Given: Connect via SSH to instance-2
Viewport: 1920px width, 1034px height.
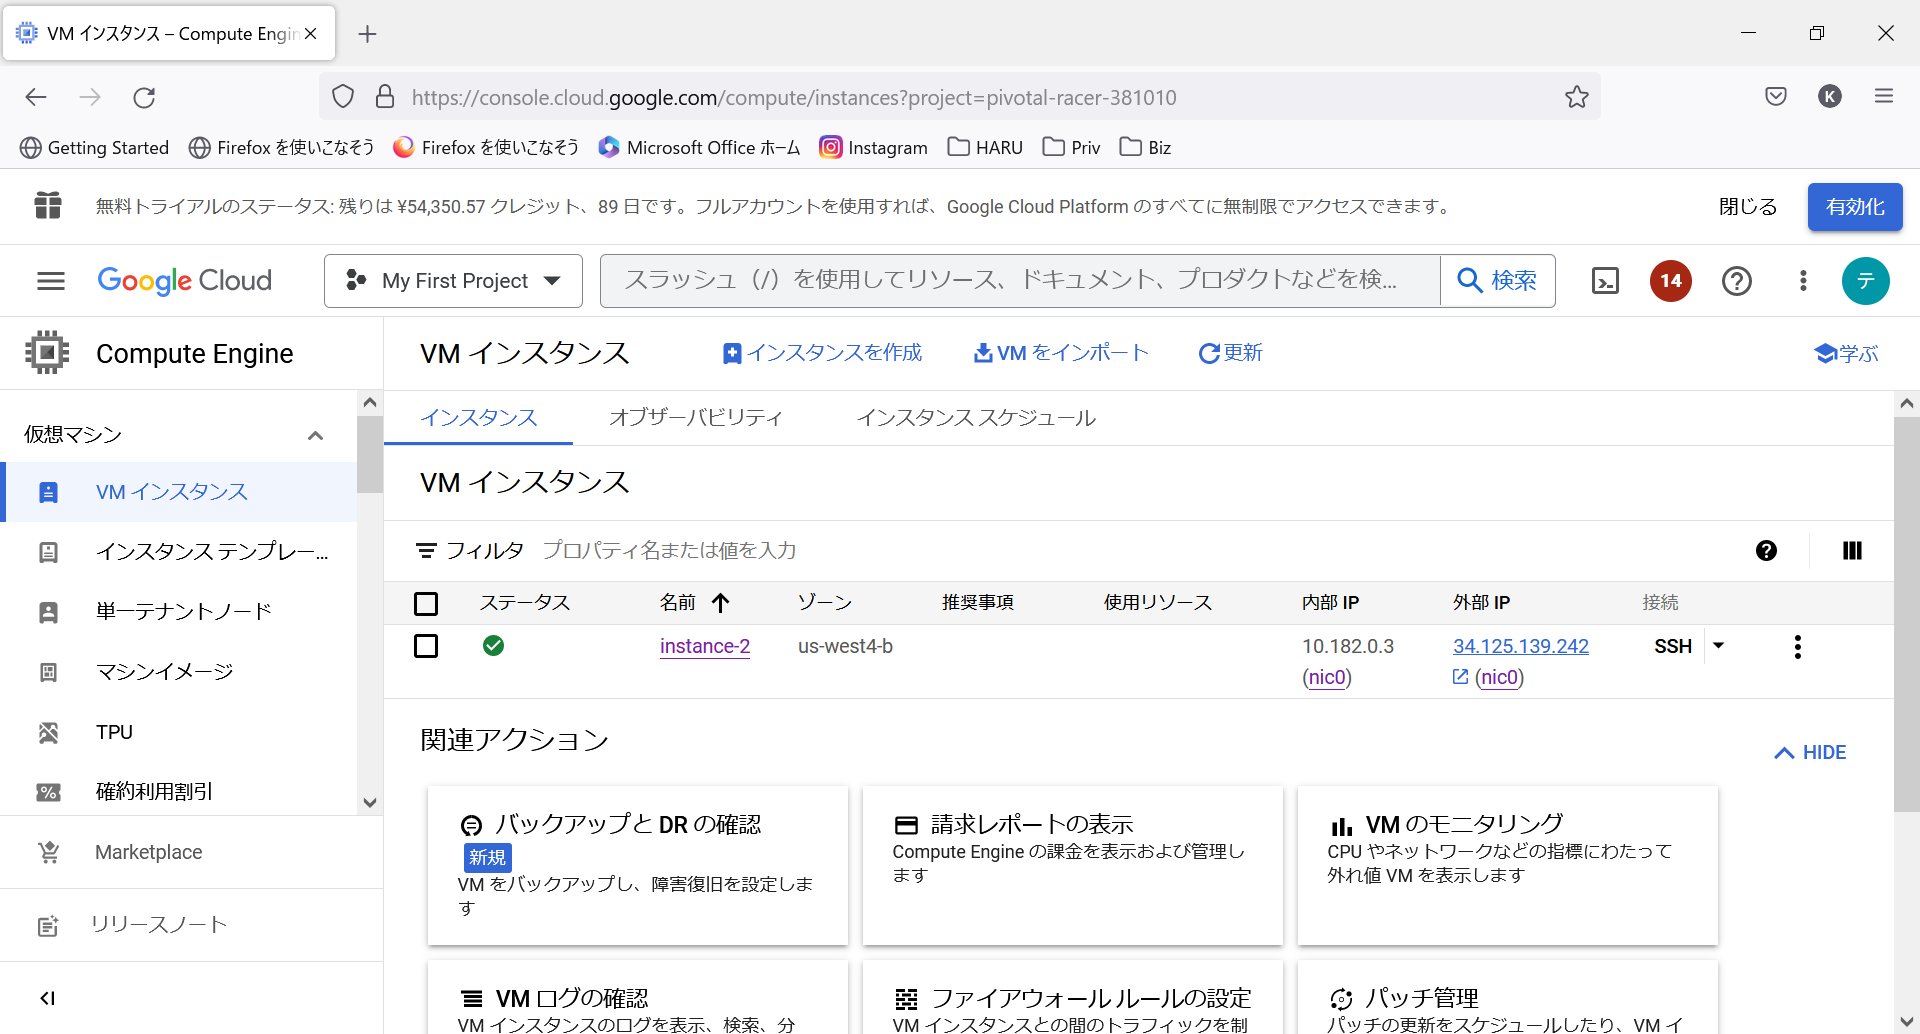Looking at the screenshot, I should point(1673,646).
